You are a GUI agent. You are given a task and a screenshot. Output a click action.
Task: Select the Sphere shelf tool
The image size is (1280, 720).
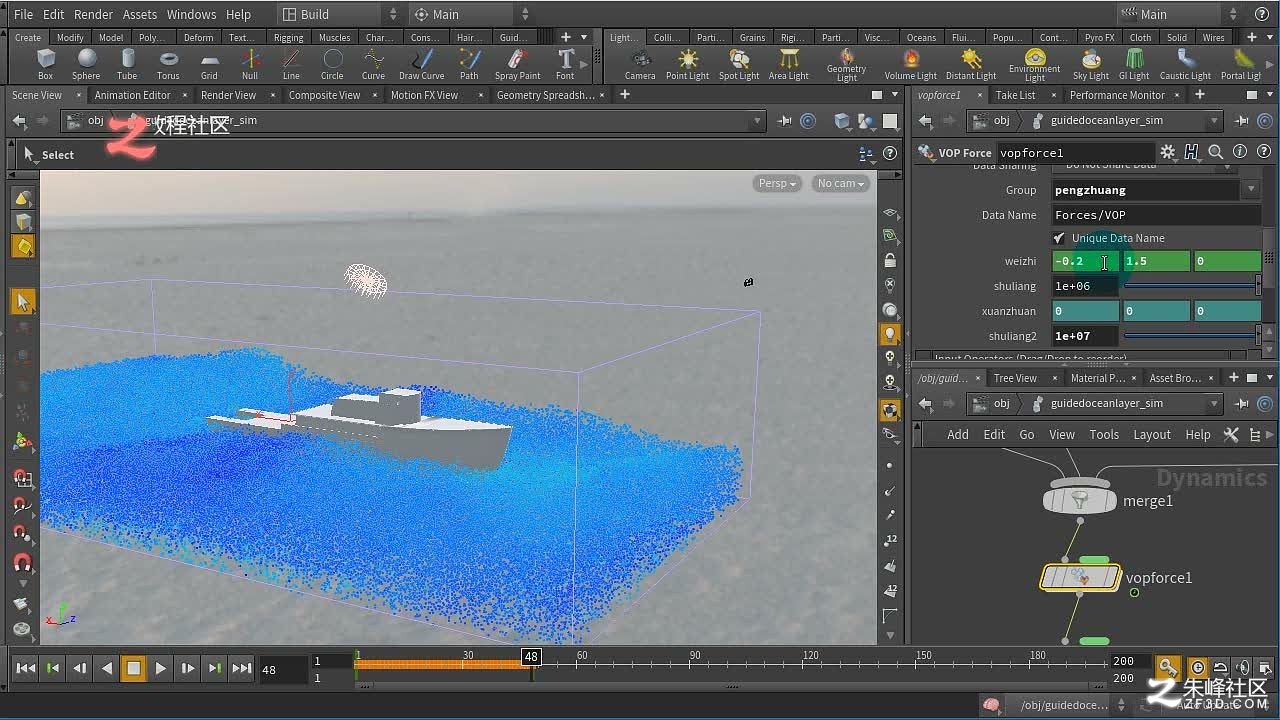click(x=86, y=64)
